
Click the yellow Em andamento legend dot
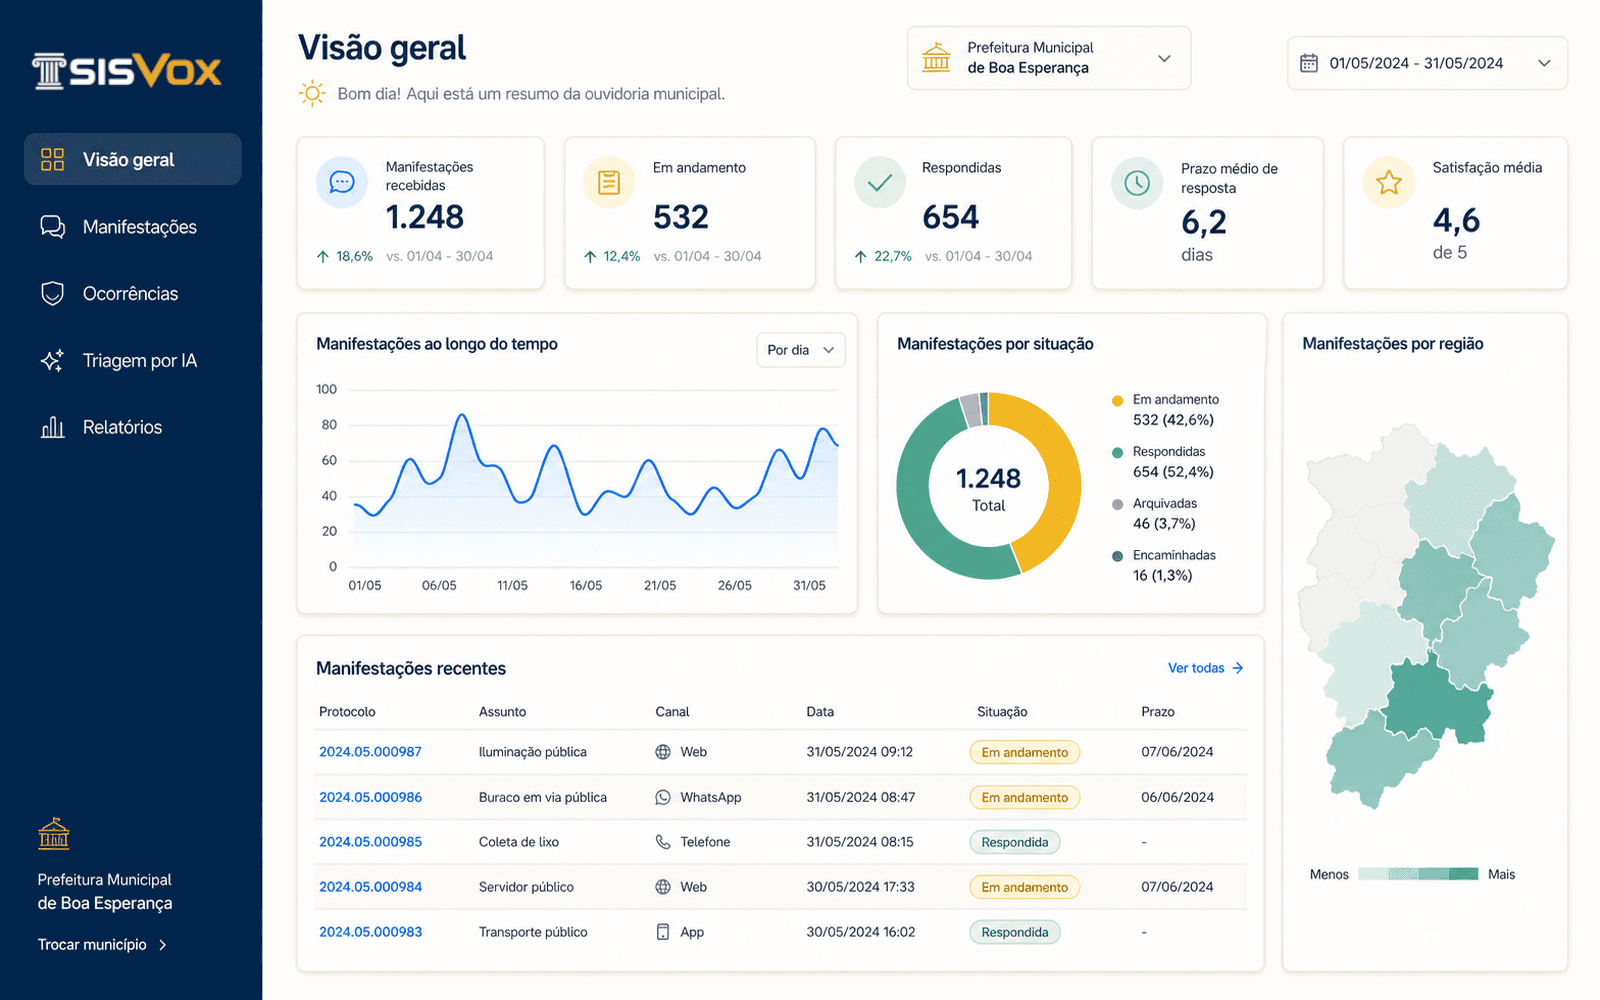[x=1117, y=401]
